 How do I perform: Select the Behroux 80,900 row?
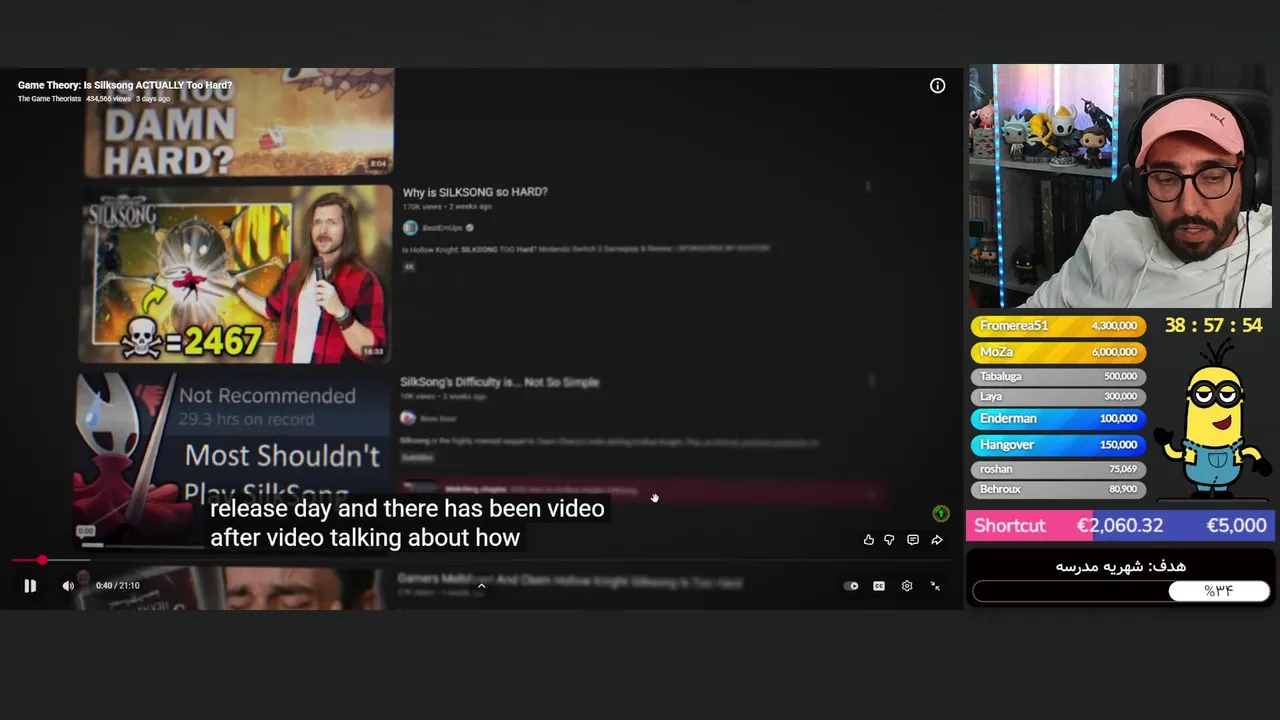[x=1058, y=489]
